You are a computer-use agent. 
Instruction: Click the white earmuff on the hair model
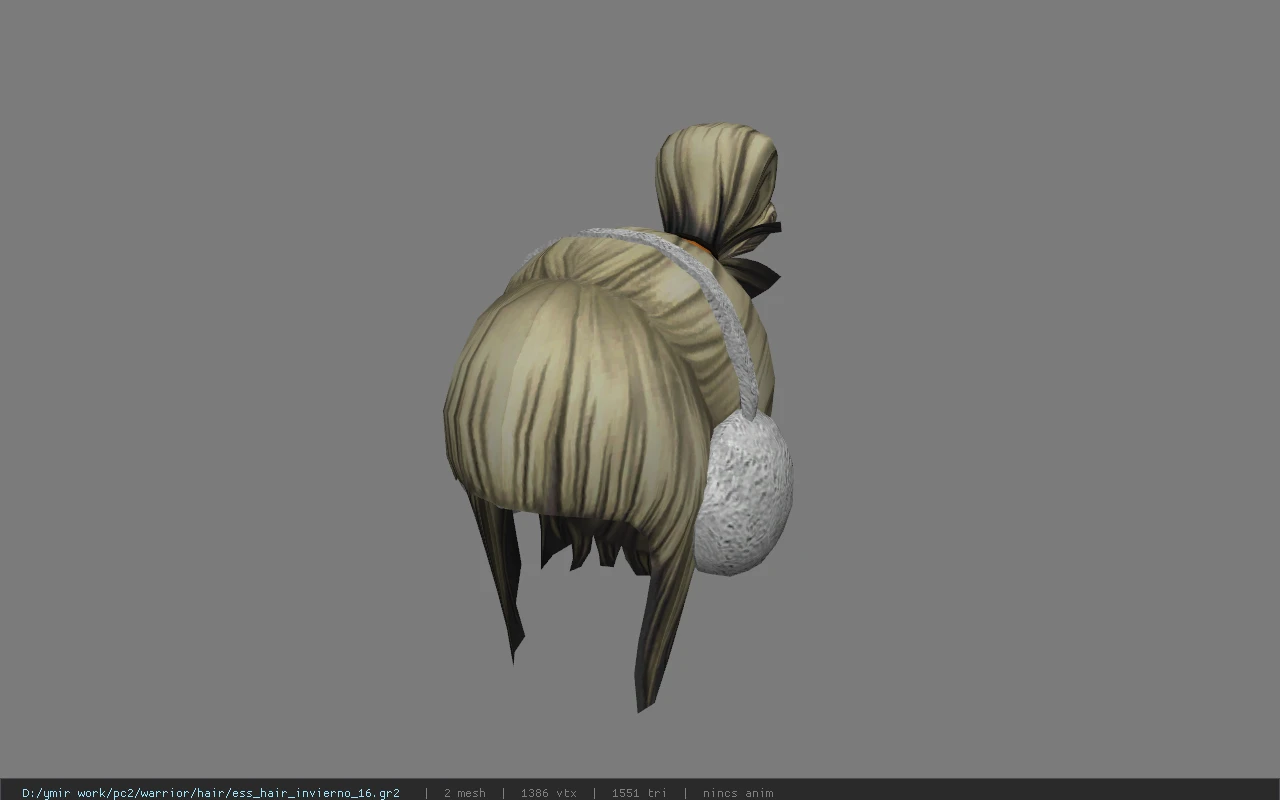743,492
